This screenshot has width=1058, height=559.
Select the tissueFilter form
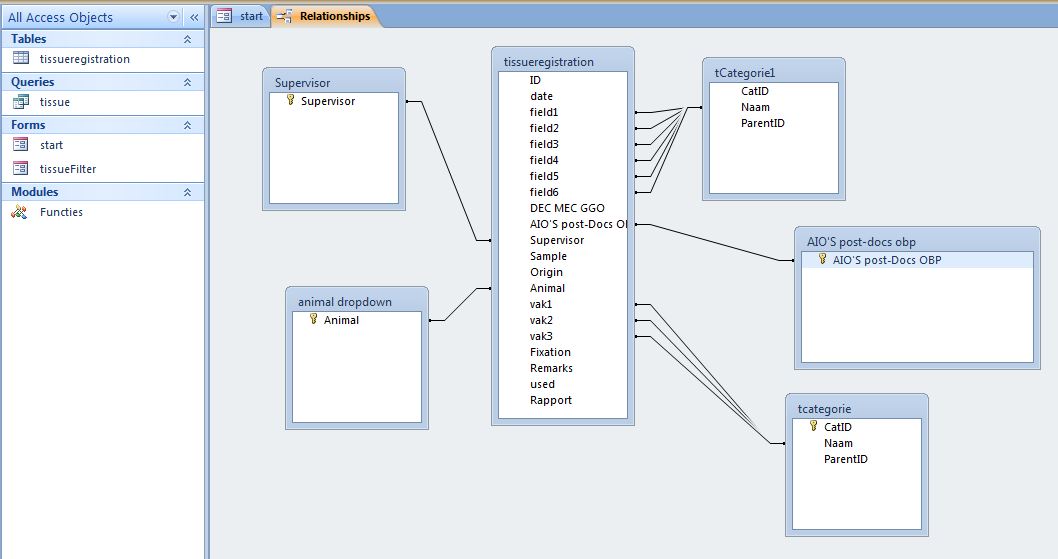tap(68, 169)
